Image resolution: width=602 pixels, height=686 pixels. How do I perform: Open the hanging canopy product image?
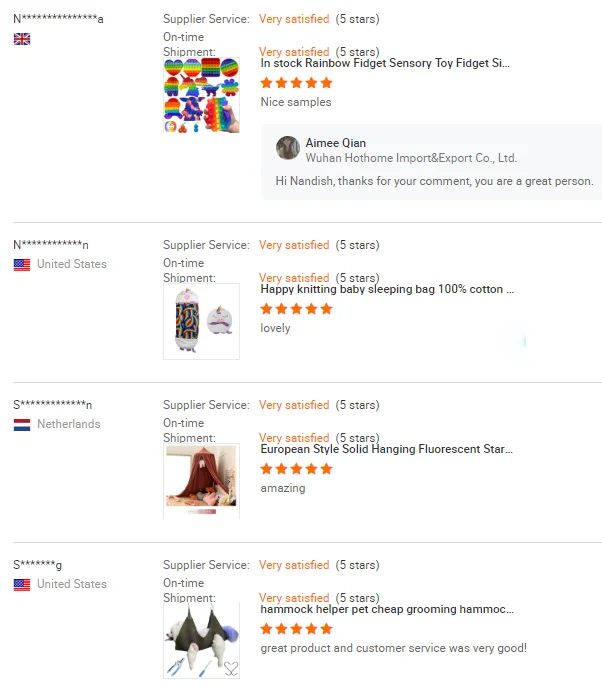coord(201,481)
